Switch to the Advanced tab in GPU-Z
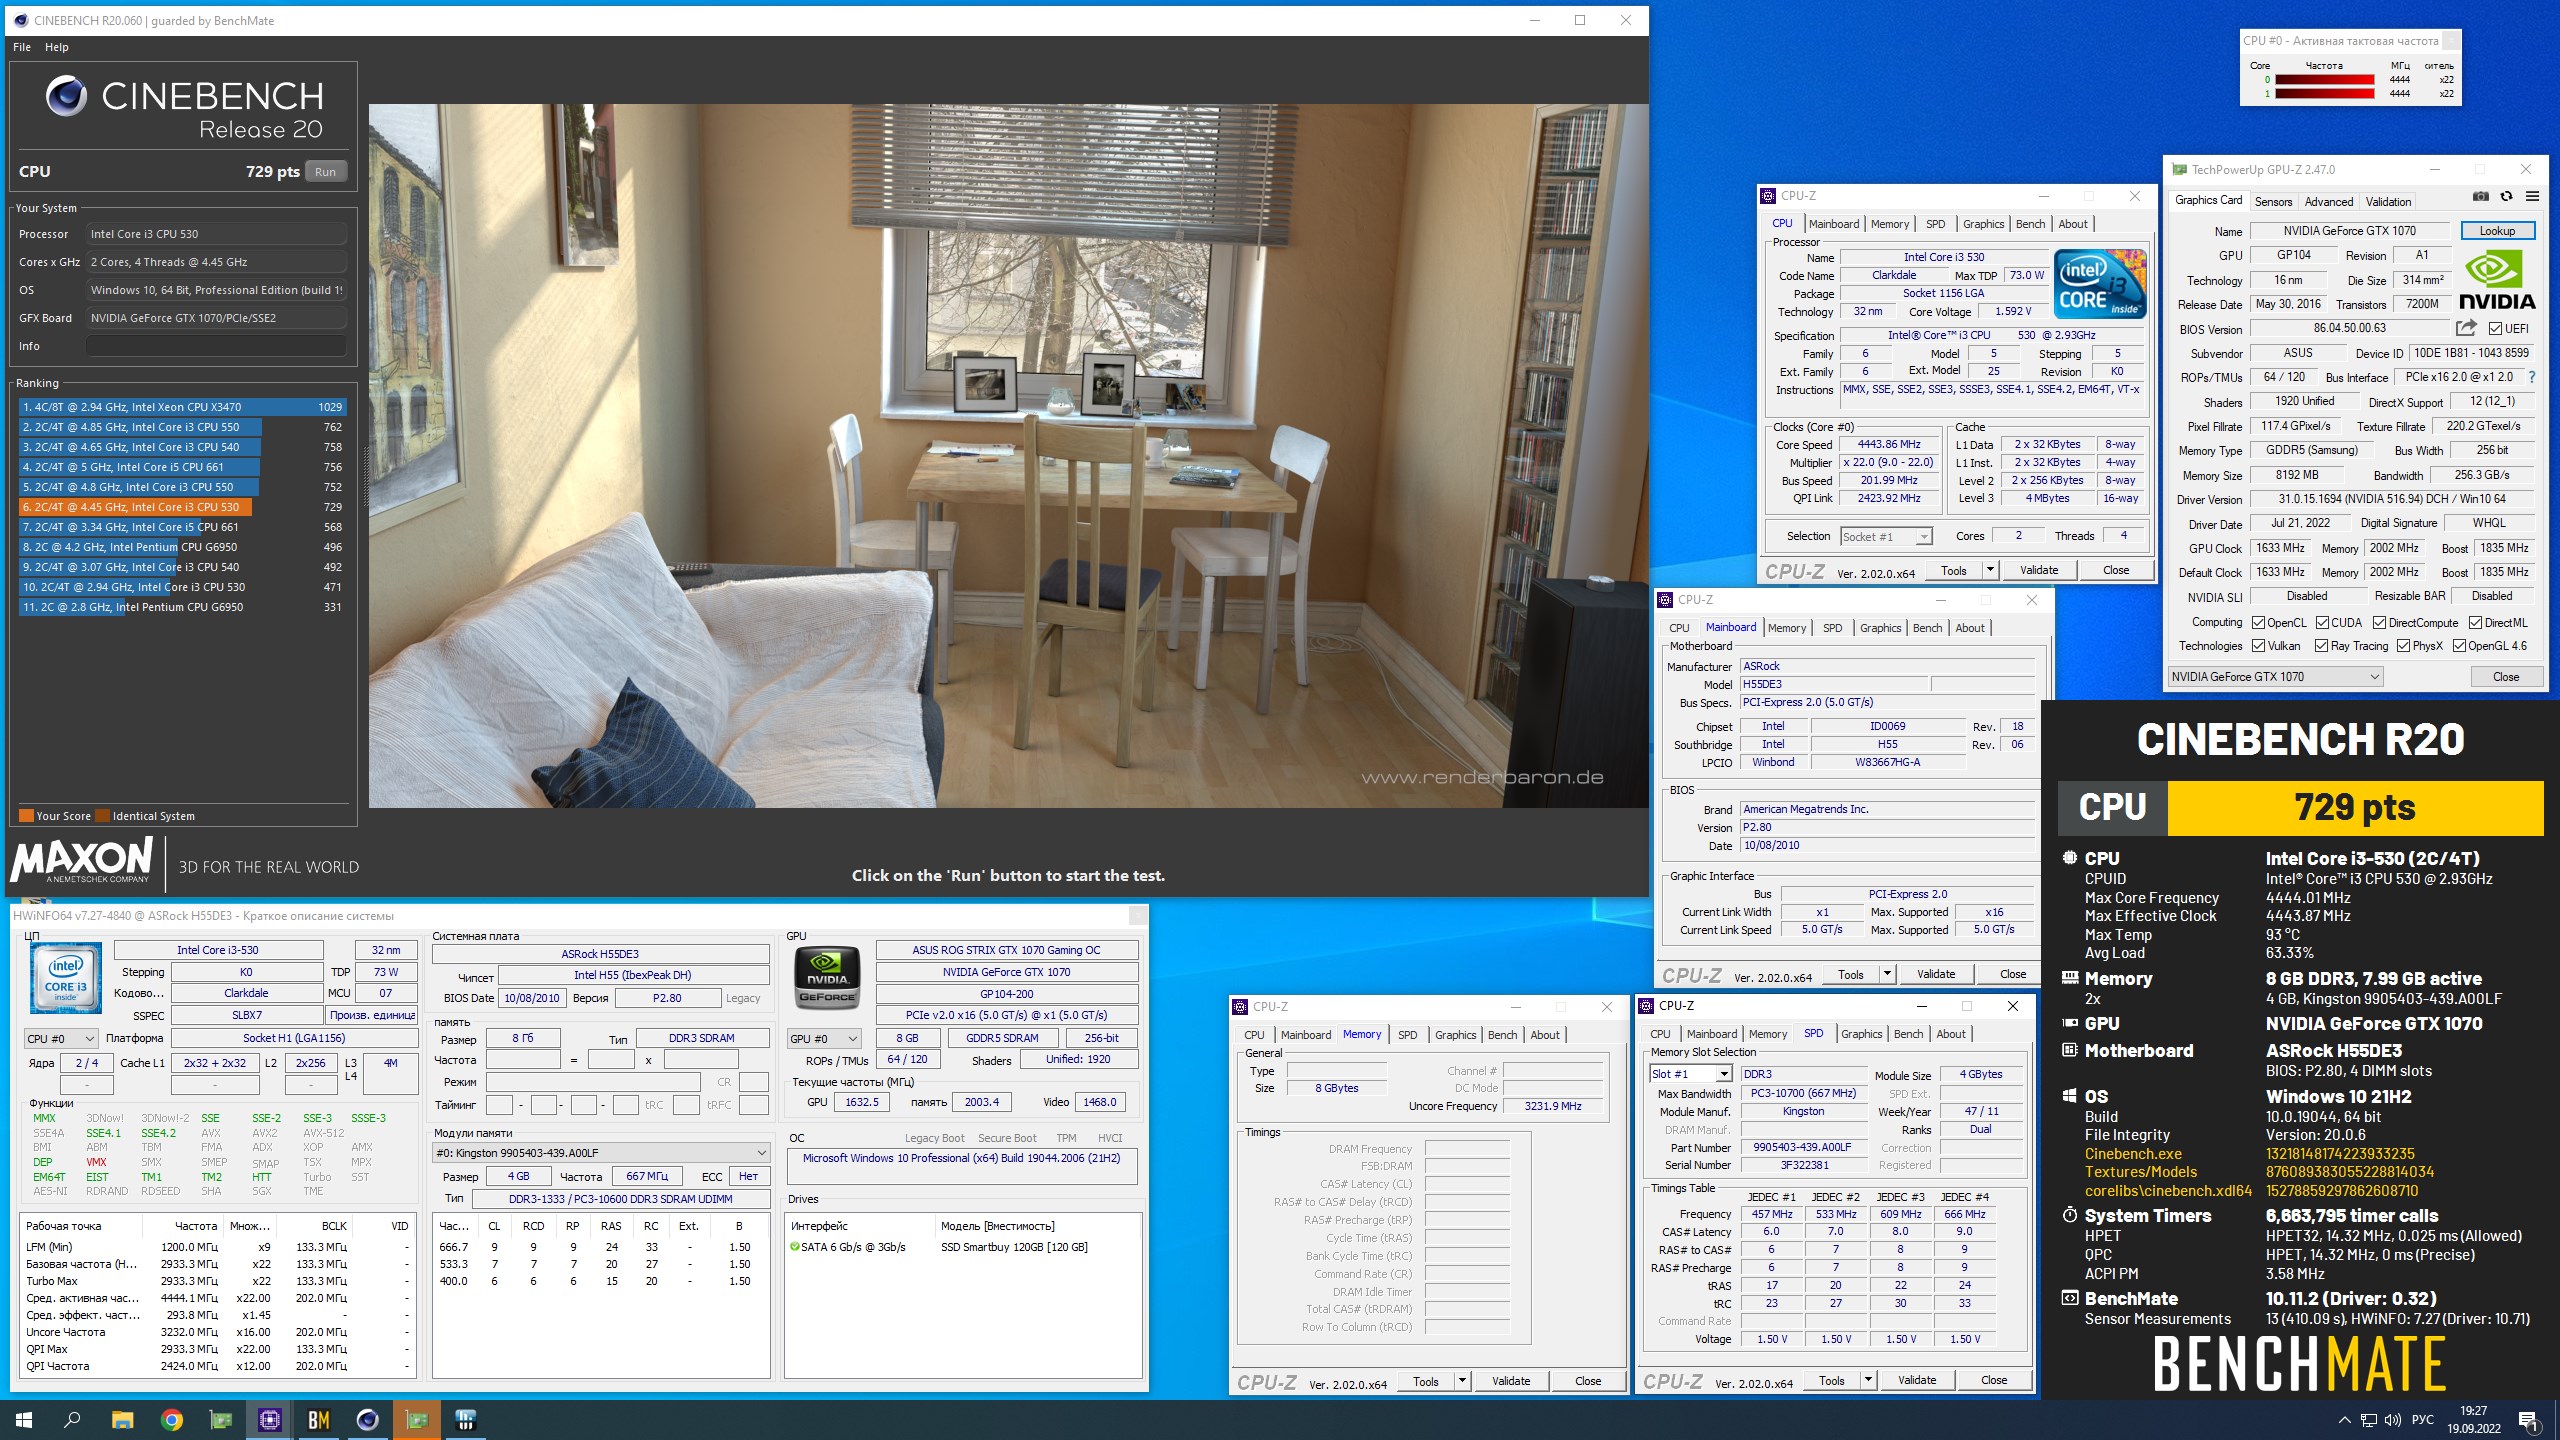The height and width of the screenshot is (1440, 2560). click(x=2328, y=201)
